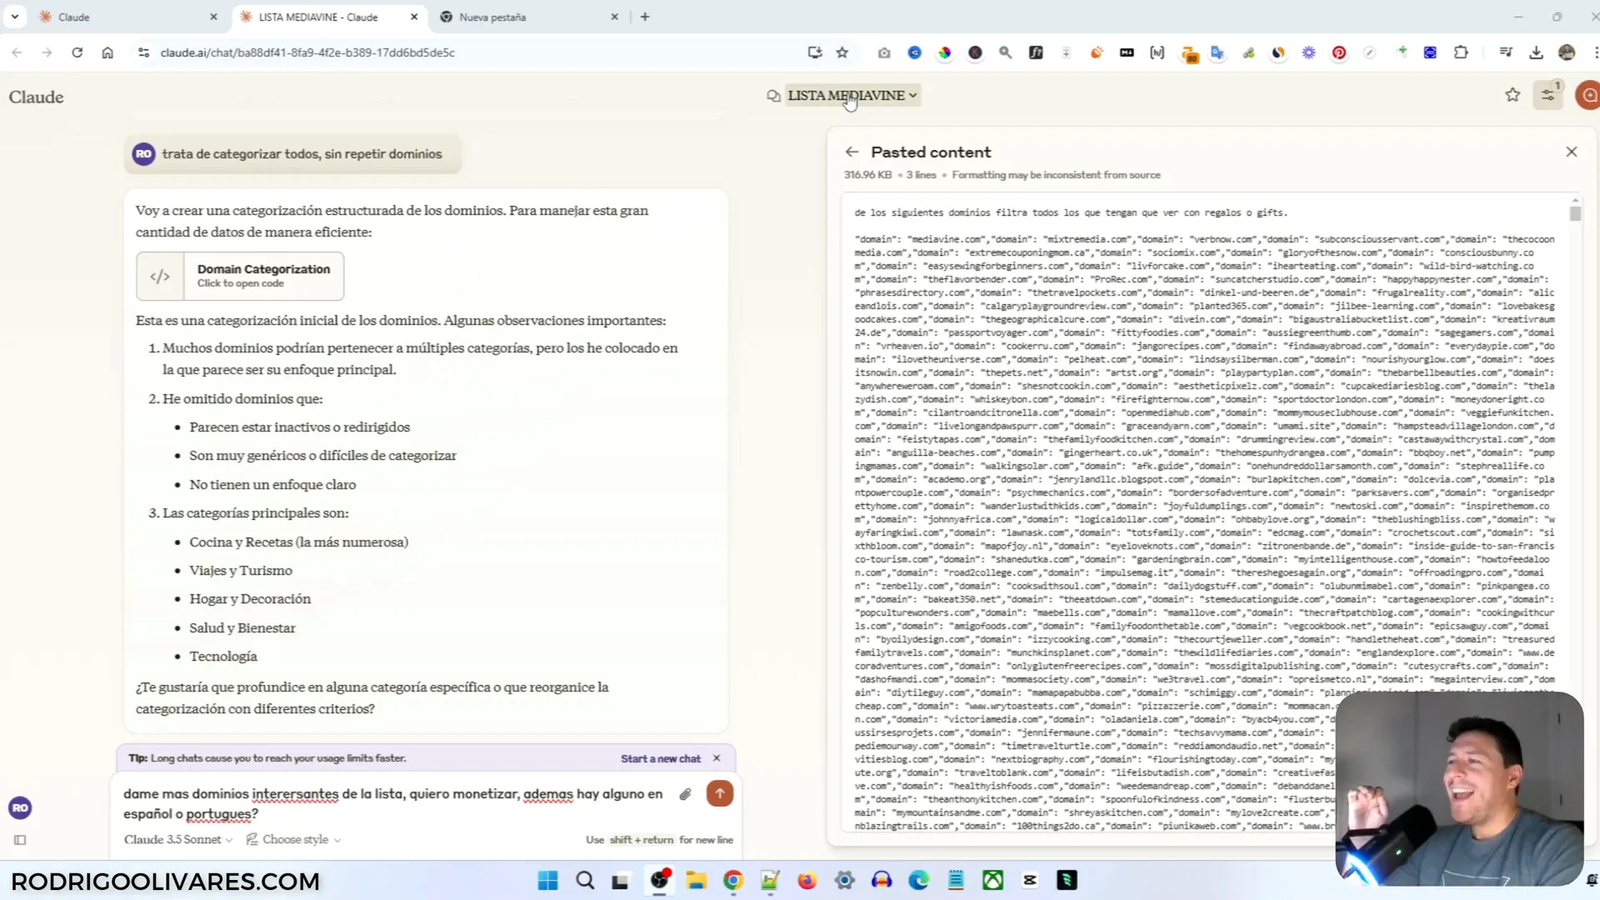Click Start a new chat link
The height and width of the screenshot is (900, 1600).
point(660,758)
